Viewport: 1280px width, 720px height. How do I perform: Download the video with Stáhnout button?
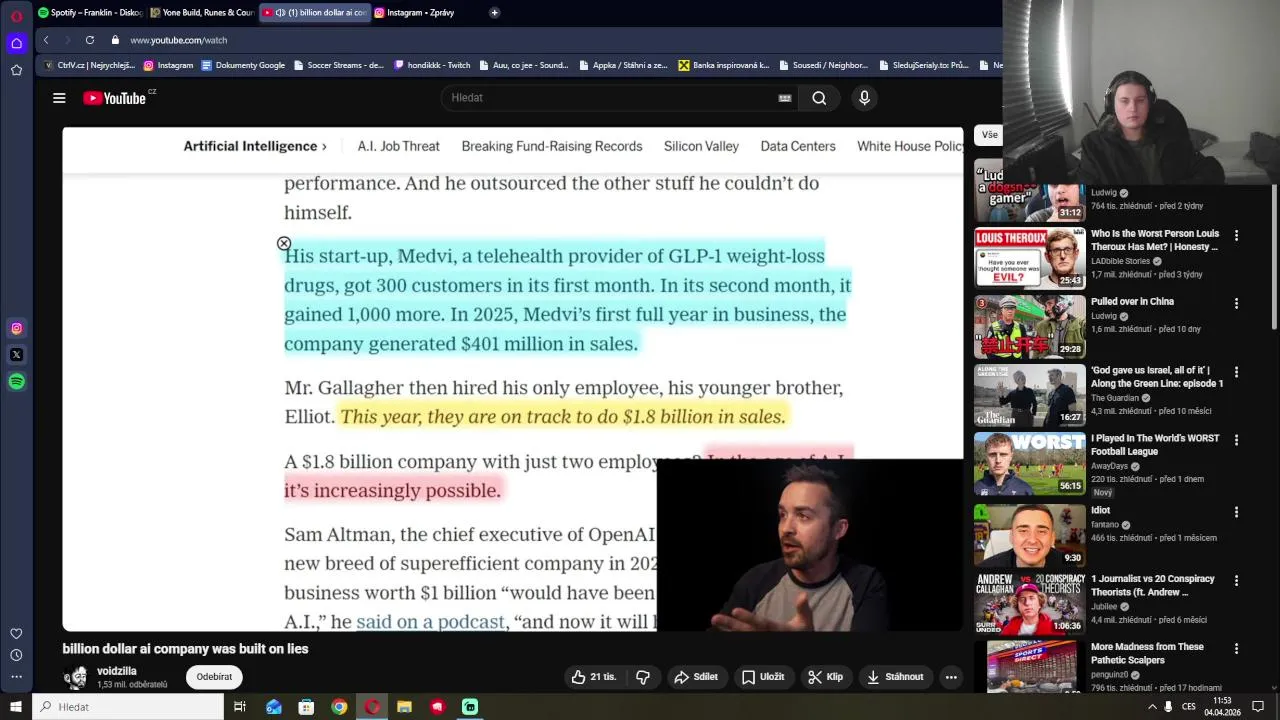[895, 677]
